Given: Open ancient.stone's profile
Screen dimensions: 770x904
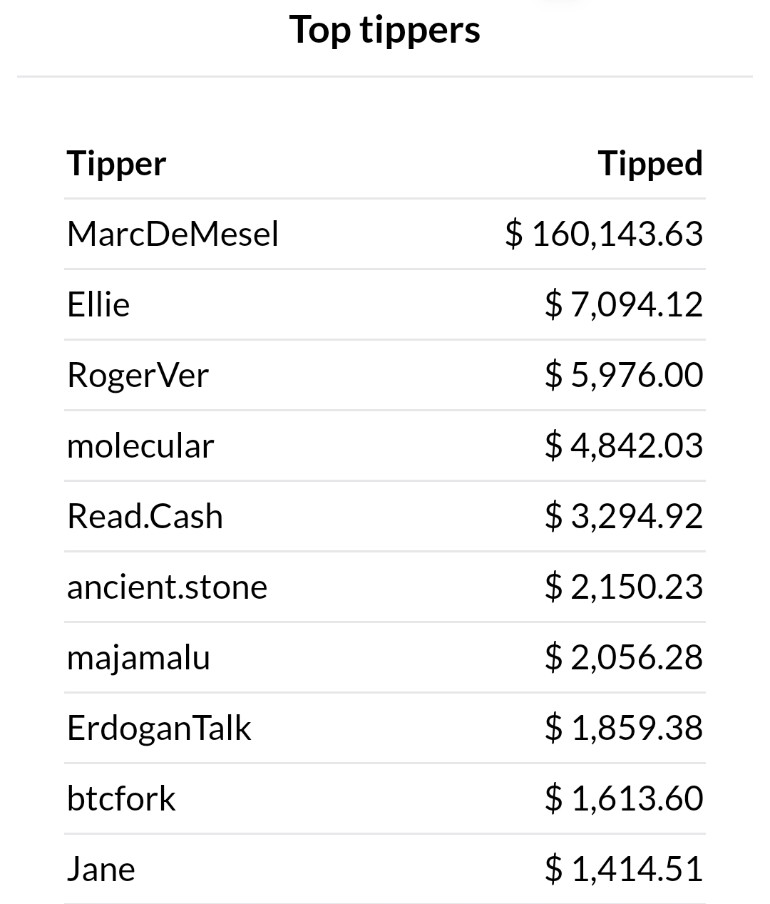Looking at the screenshot, I should pos(167,587).
